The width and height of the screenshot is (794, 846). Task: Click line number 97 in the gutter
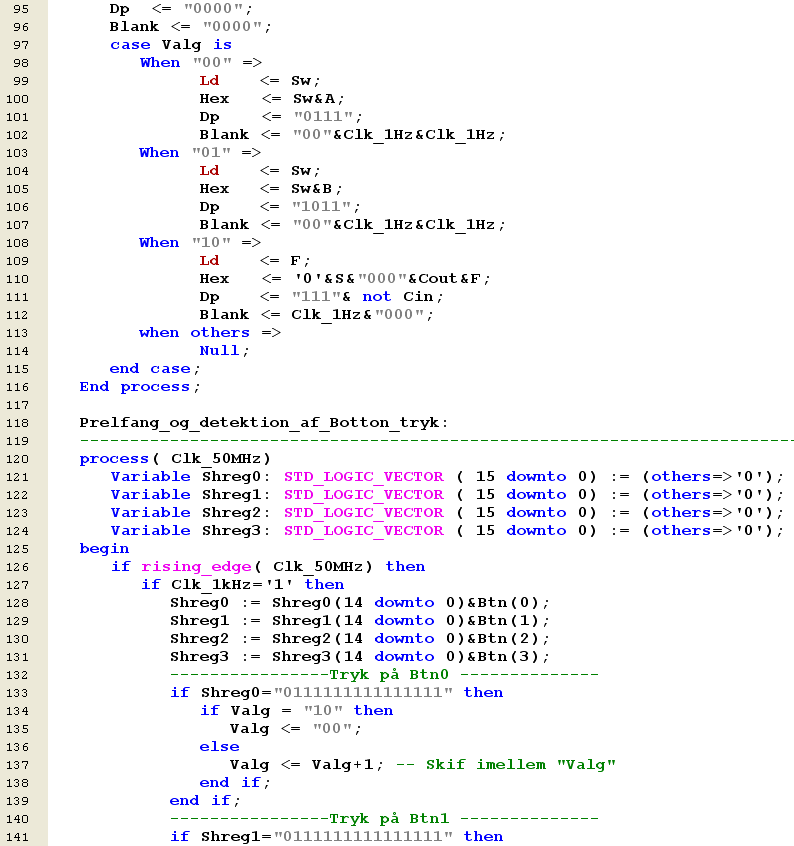coord(21,45)
